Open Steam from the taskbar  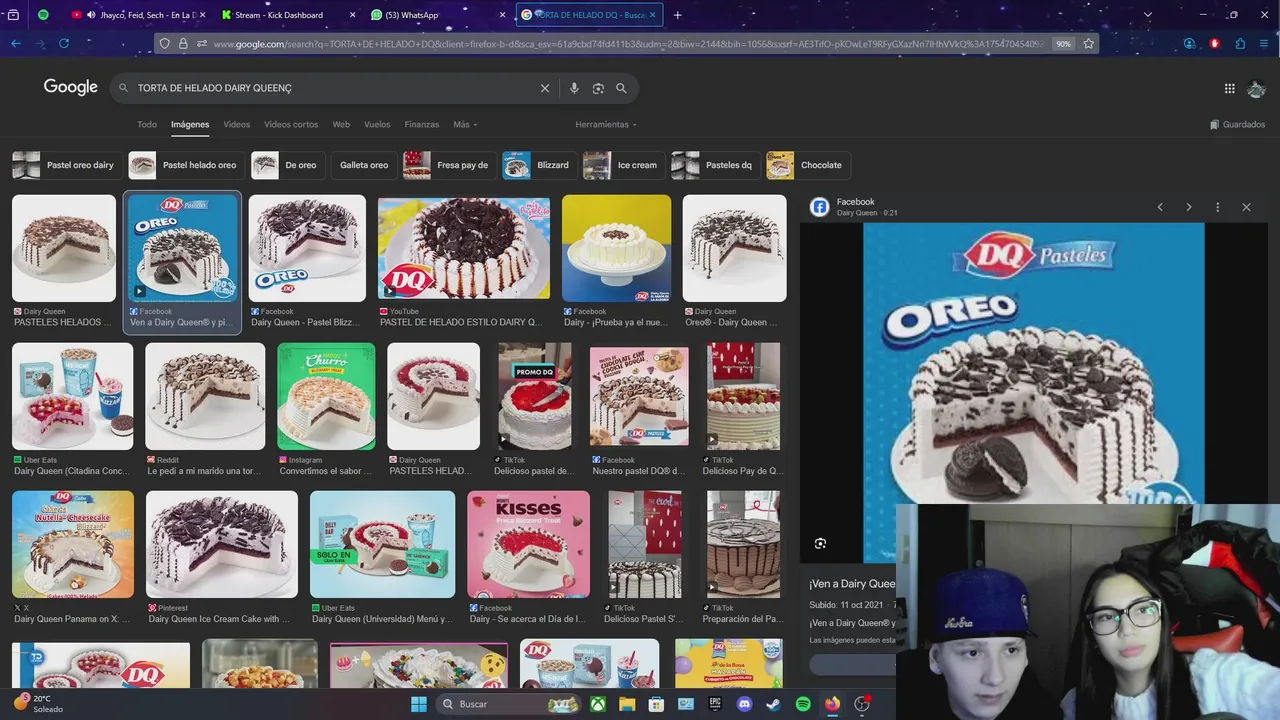coord(773,704)
